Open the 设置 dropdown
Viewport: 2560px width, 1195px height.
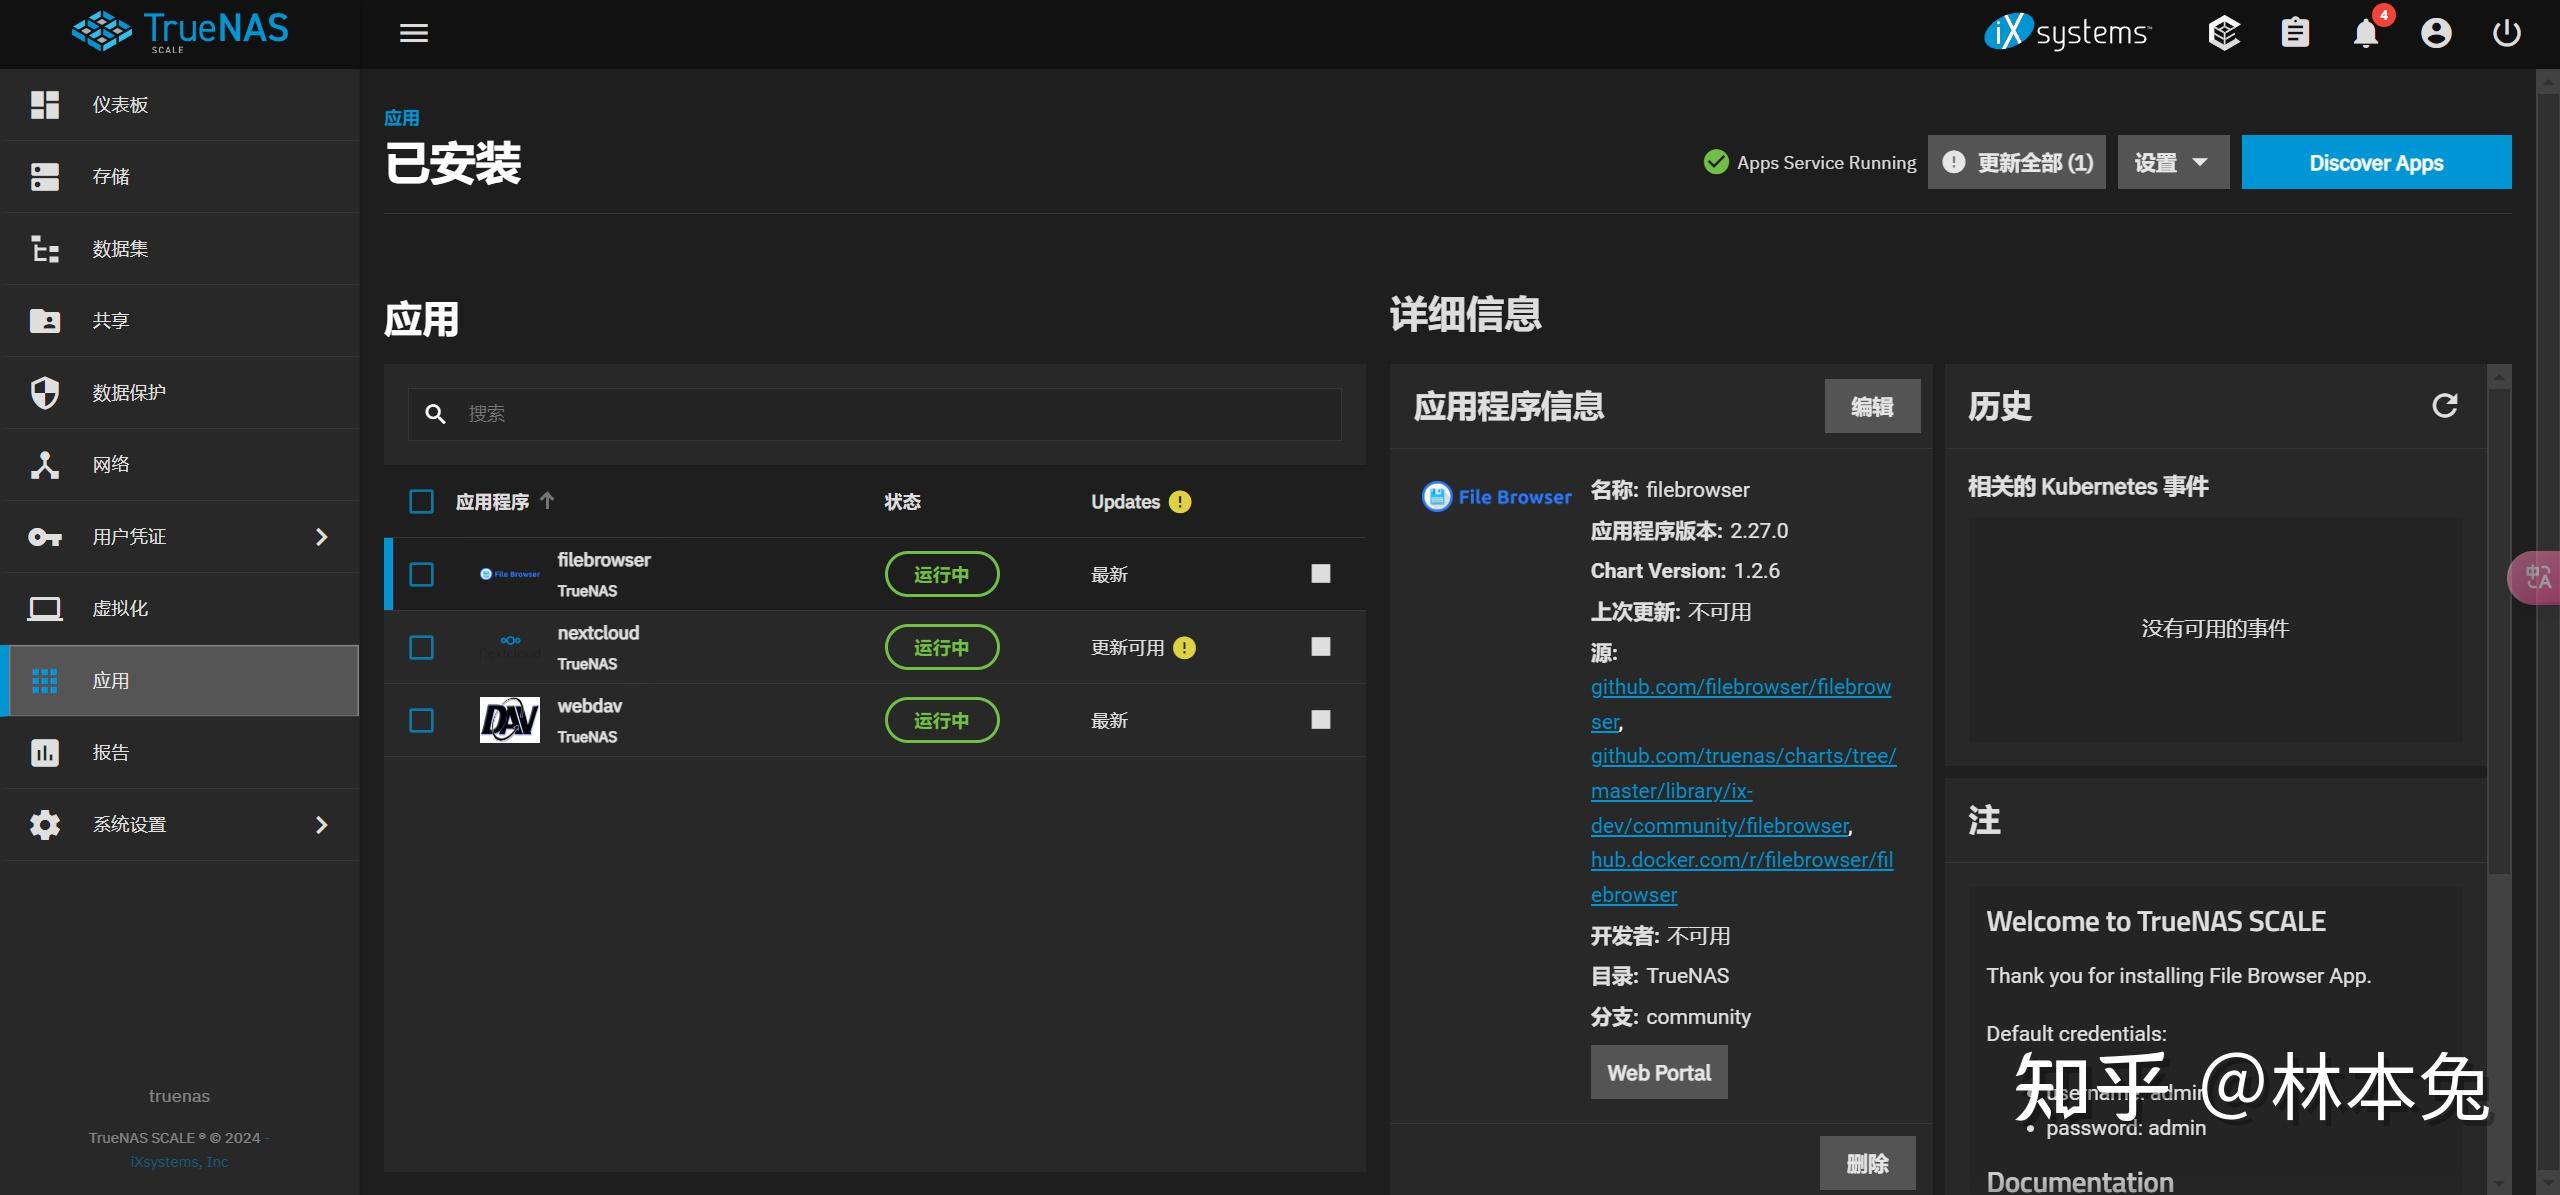pos(2172,162)
